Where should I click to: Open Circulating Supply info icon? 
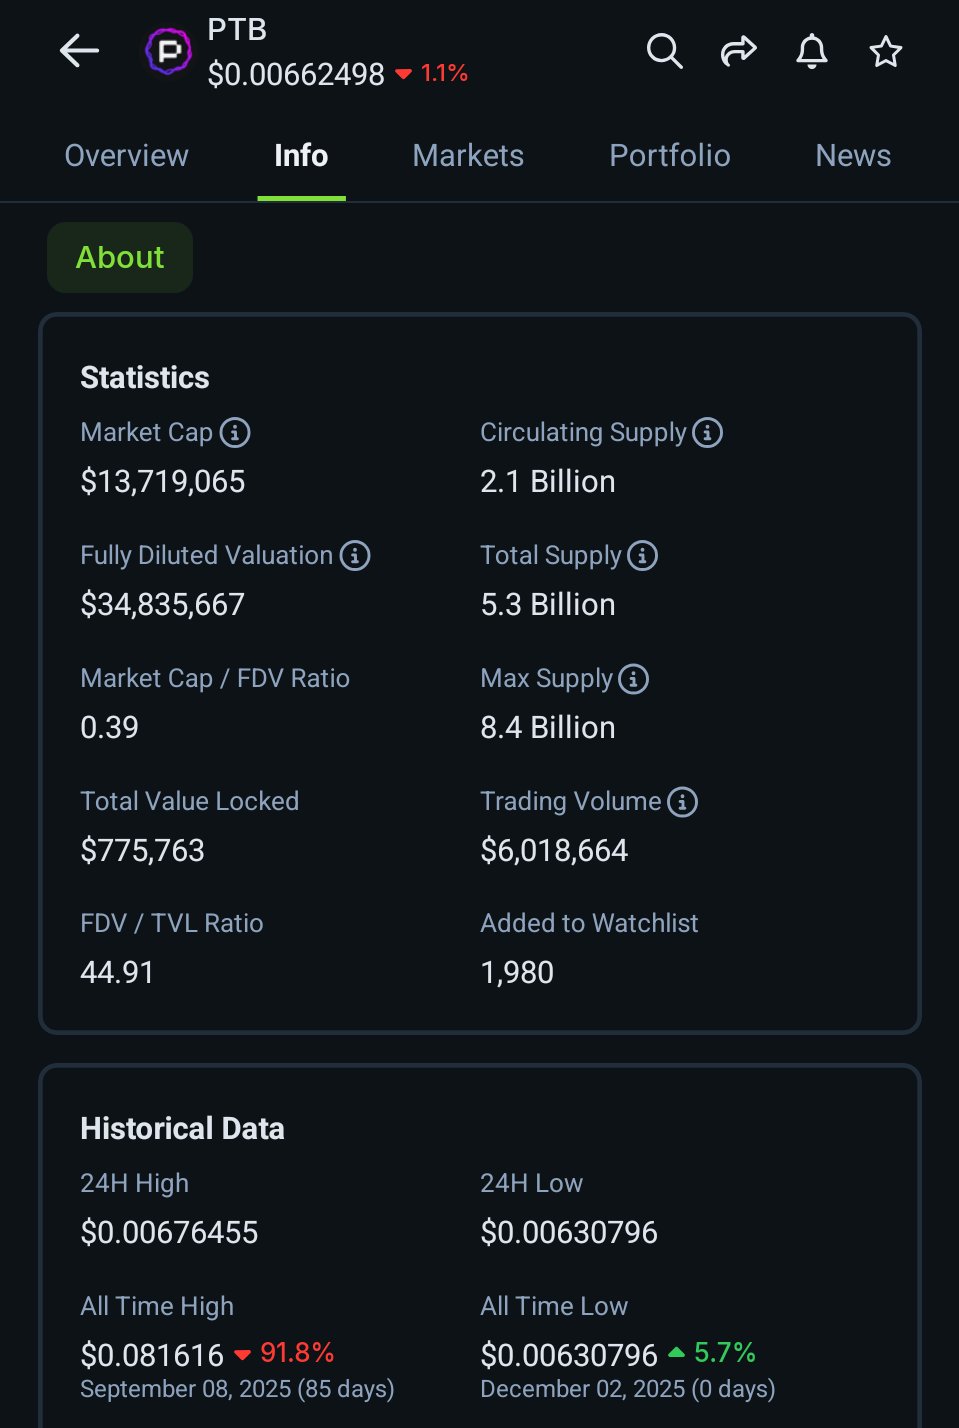pyautogui.click(x=707, y=432)
